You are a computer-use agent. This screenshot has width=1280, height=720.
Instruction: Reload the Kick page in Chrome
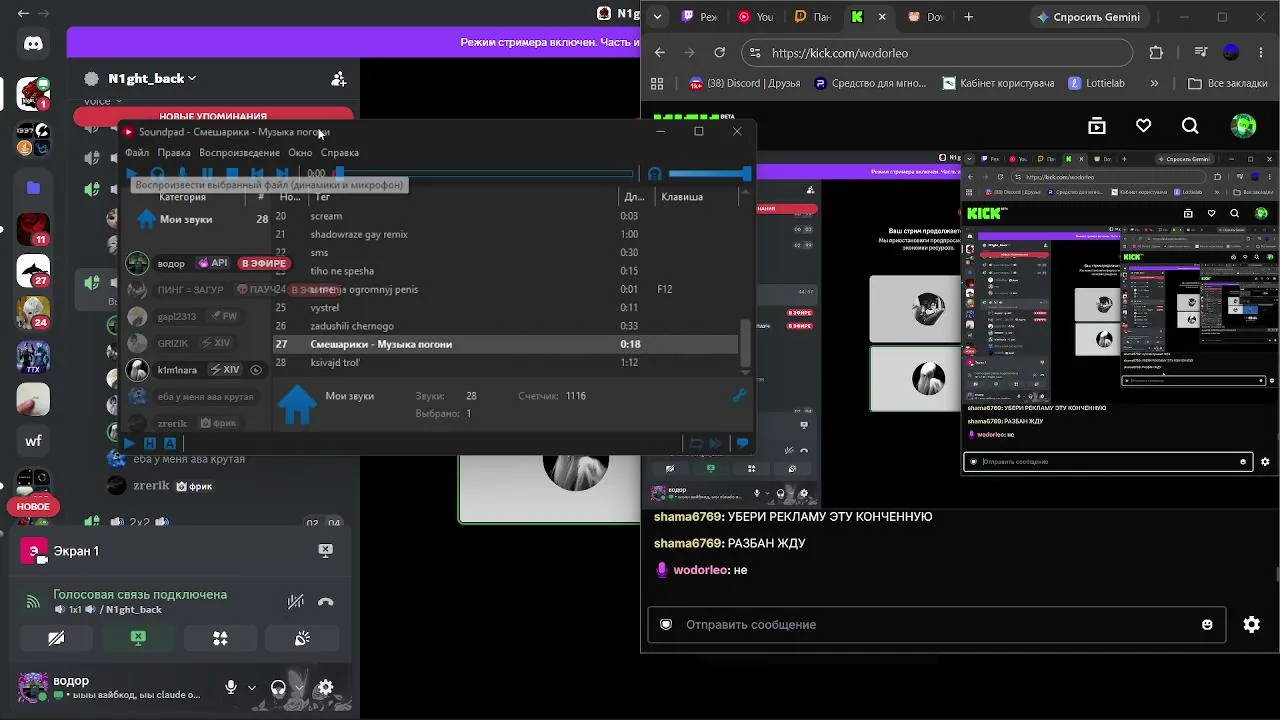pos(720,53)
